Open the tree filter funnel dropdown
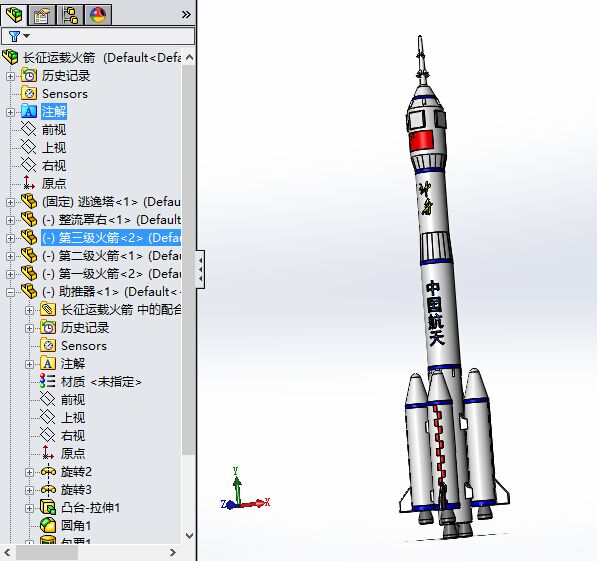This screenshot has width=597, height=561. [x=18, y=36]
